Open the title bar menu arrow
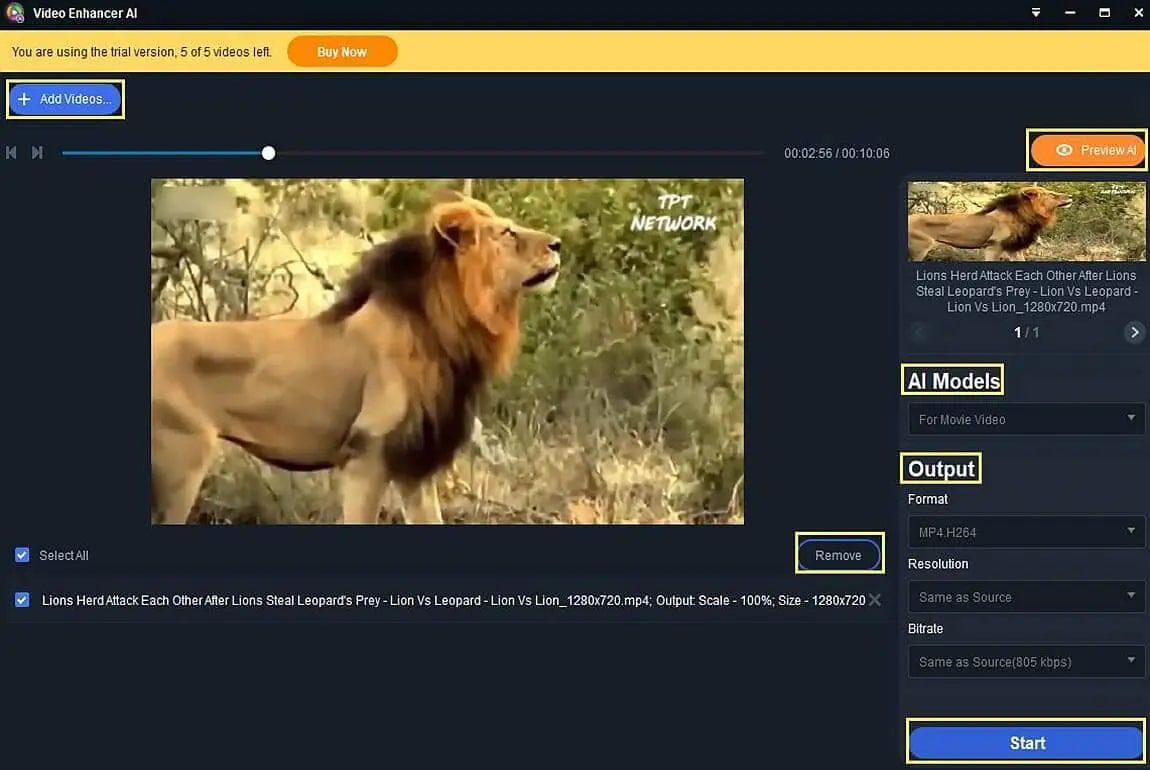Viewport: 1150px width, 770px height. click(1035, 13)
